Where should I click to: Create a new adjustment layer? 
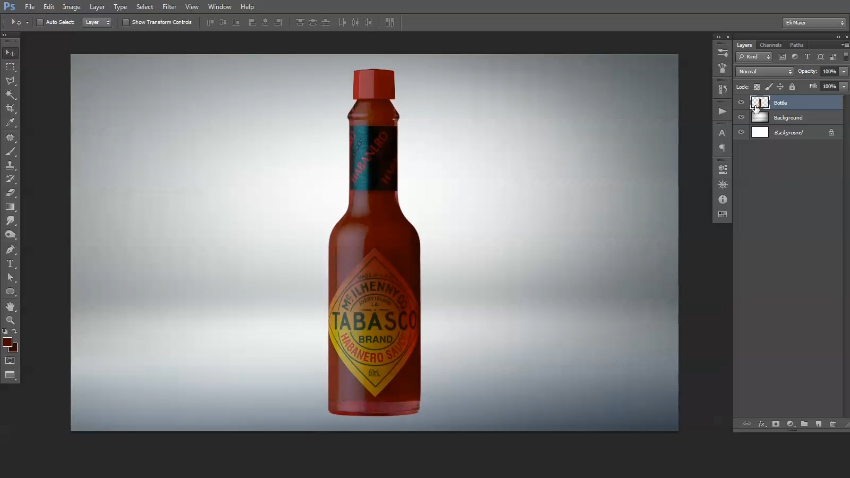[790, 424]
